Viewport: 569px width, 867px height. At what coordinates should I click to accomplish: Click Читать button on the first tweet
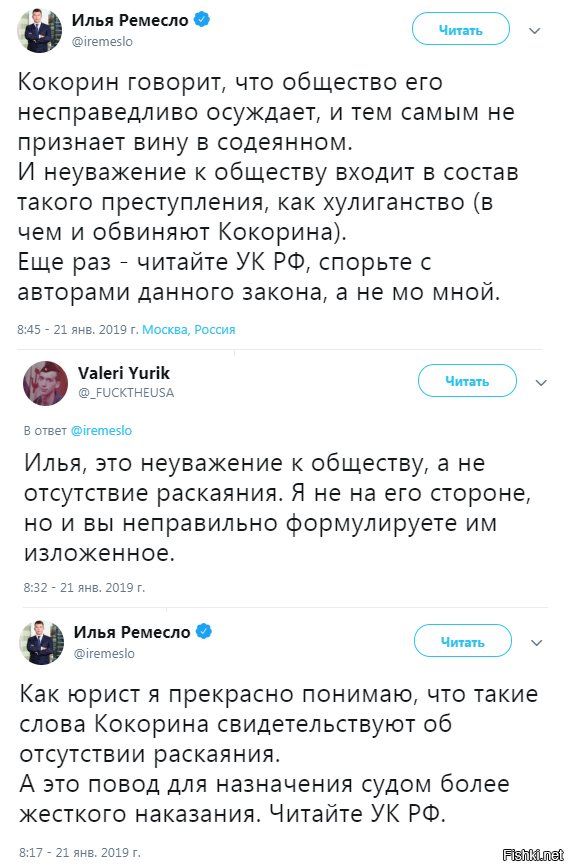461,30
